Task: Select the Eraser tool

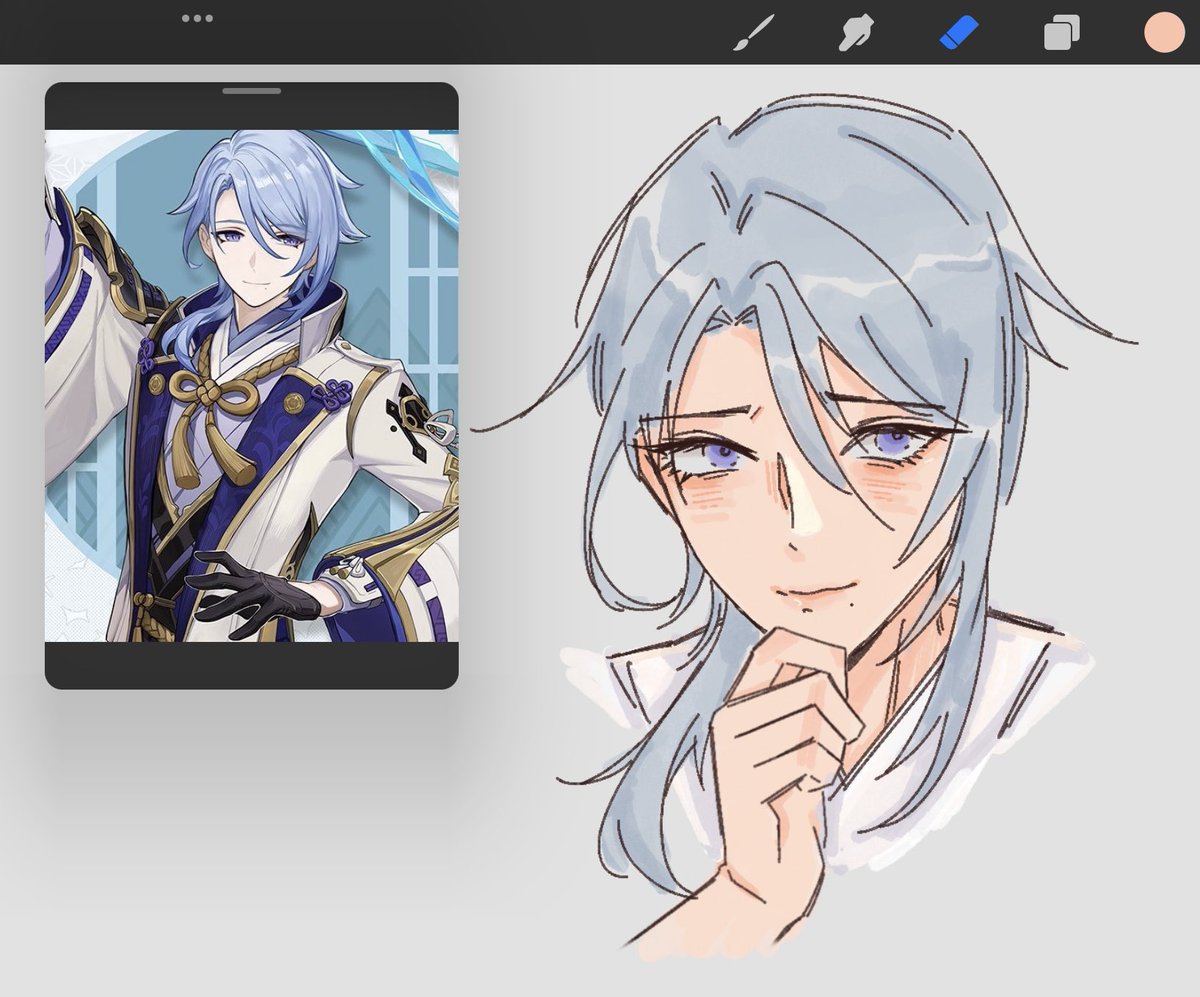Action: (959, 32)
